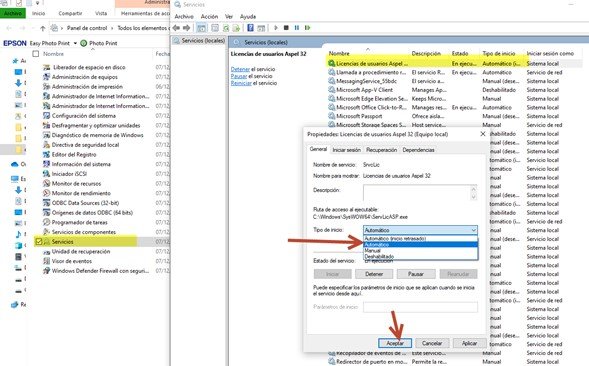Open Vista ribbon tab in Explorer
The height and width of the screenshot is (366, 589).
pyautogui.click(x=101, y=13)
